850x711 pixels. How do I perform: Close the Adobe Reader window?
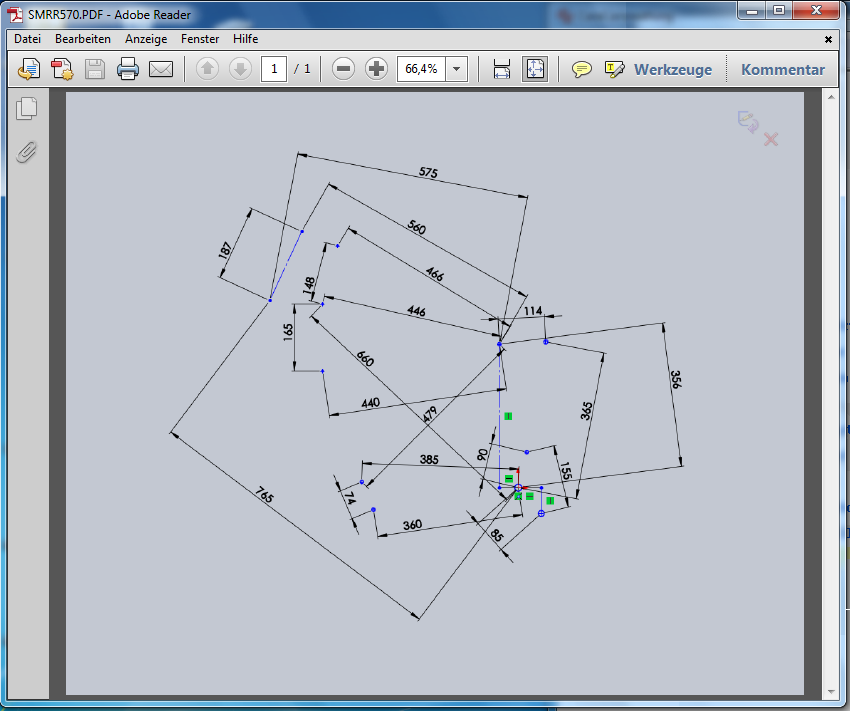coord(817,10)
